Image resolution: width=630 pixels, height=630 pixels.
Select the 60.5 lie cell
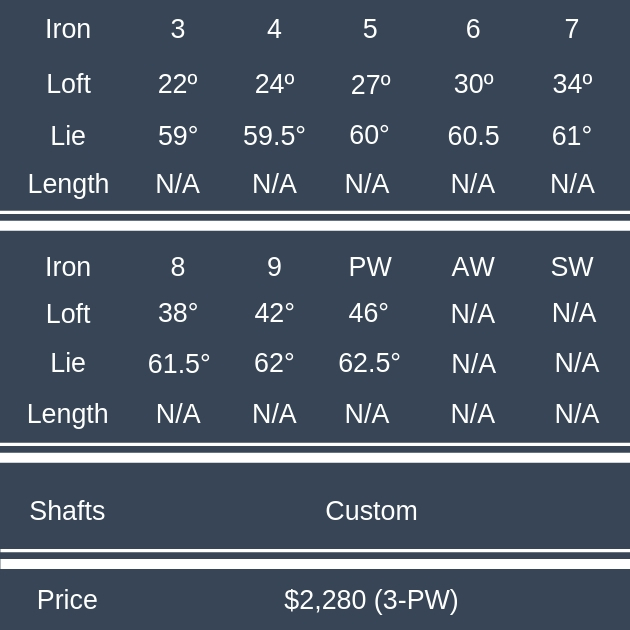(473, 136)
